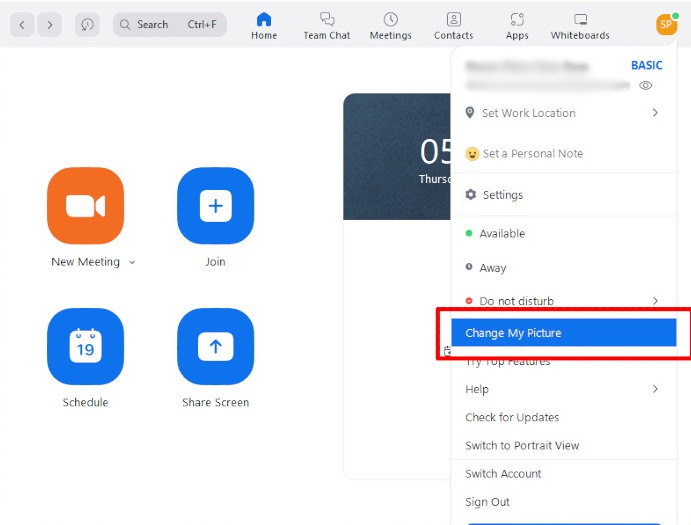Set status to Away
This screenshot has height=525, width=691.
tap(564, 268)
